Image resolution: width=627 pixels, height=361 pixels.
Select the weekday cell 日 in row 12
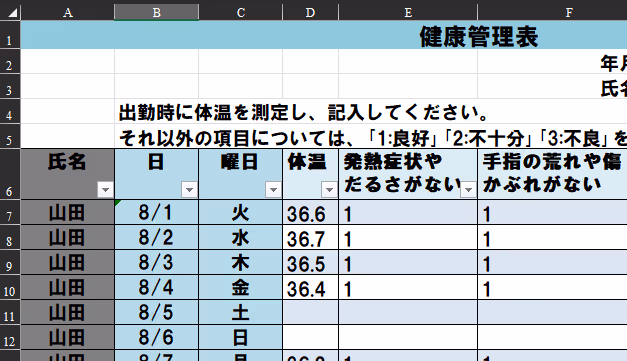pos(241,337)
